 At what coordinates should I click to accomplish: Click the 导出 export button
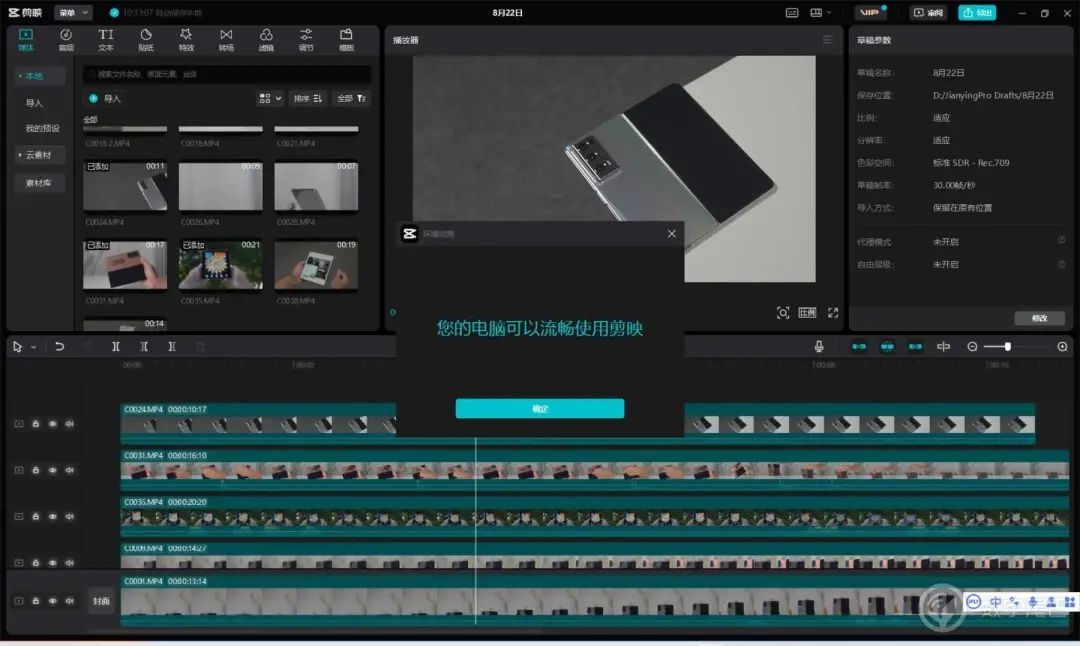point(977,13)
